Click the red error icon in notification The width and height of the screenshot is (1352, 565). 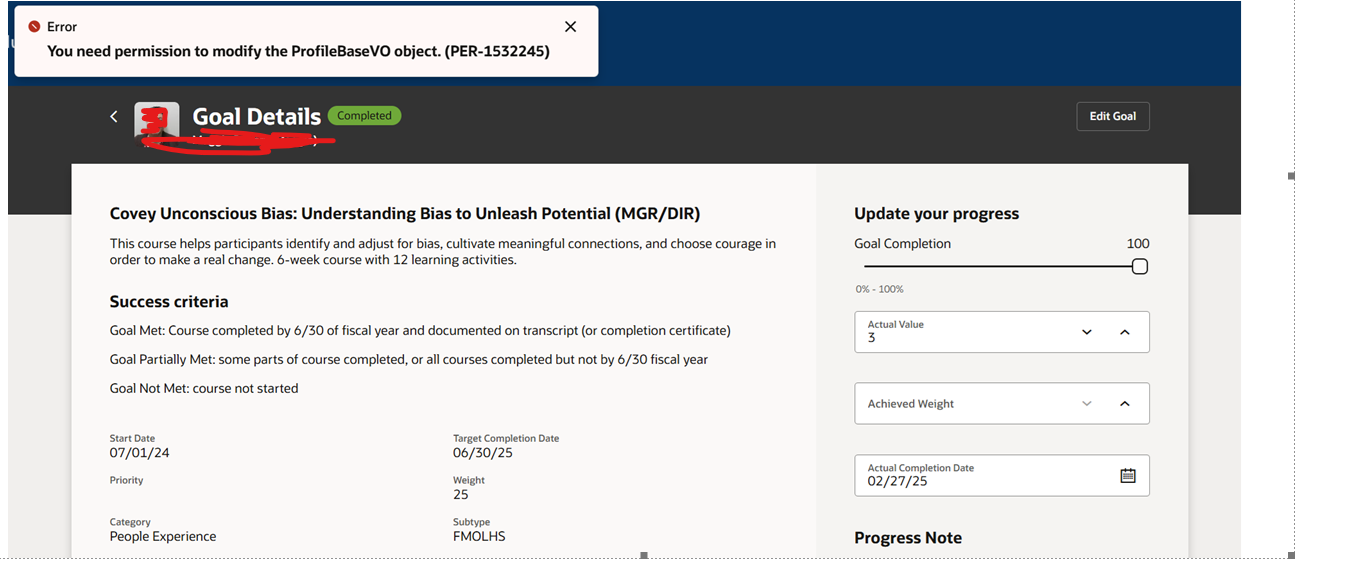(x=34, y=27)
